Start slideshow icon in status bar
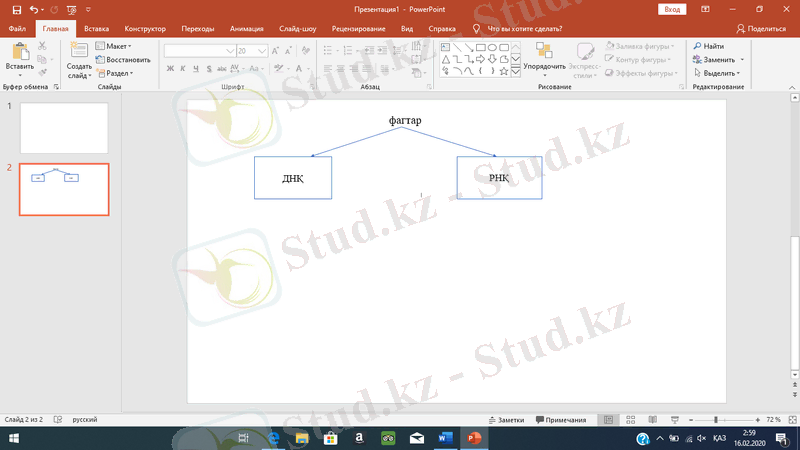Viewport: 800px width, 450px height. 674,419
